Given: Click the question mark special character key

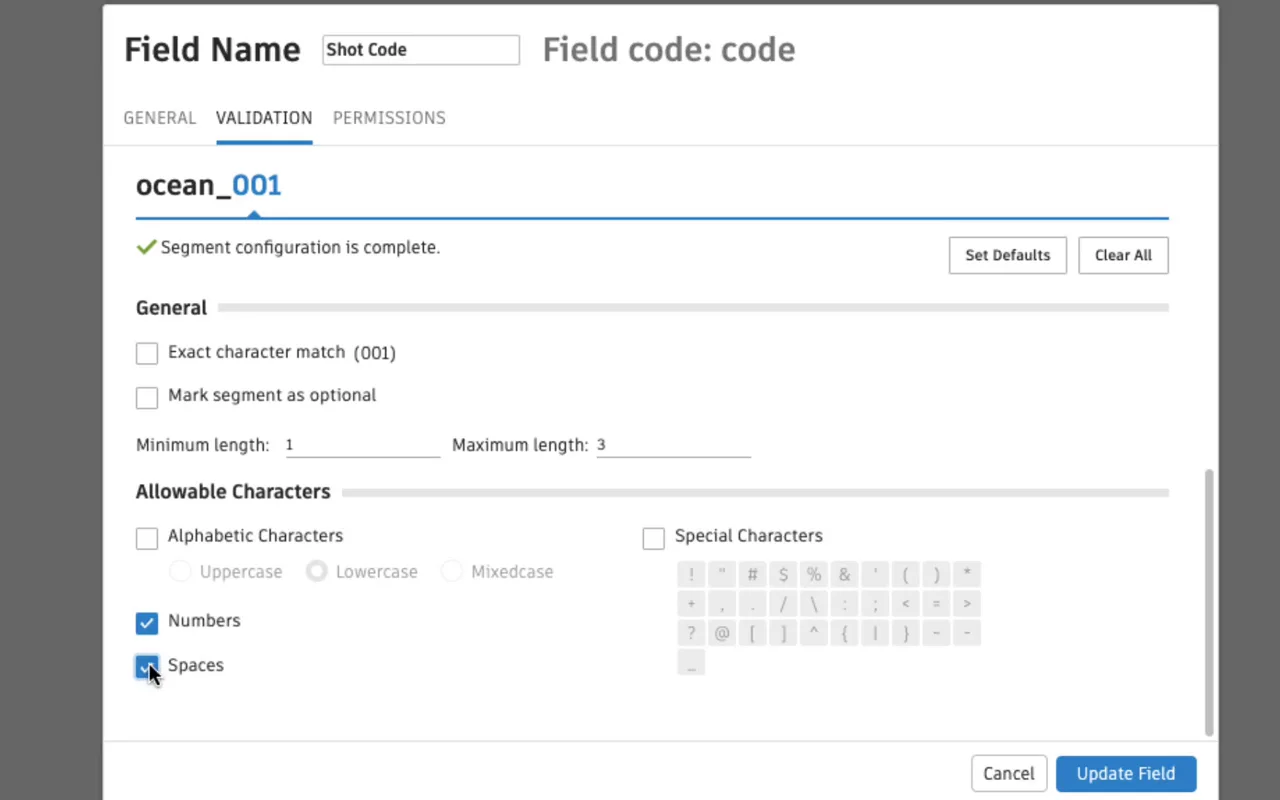Looking at the screenshot, I should point(691,633).
